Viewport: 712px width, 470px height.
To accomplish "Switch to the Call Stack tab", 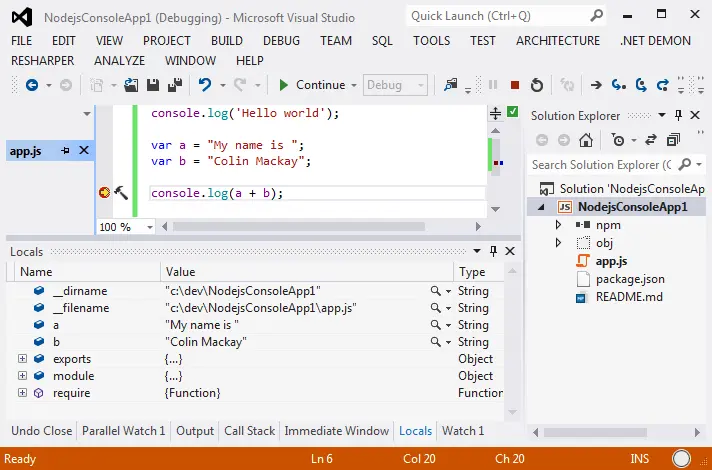I will (x=249, y=430).
